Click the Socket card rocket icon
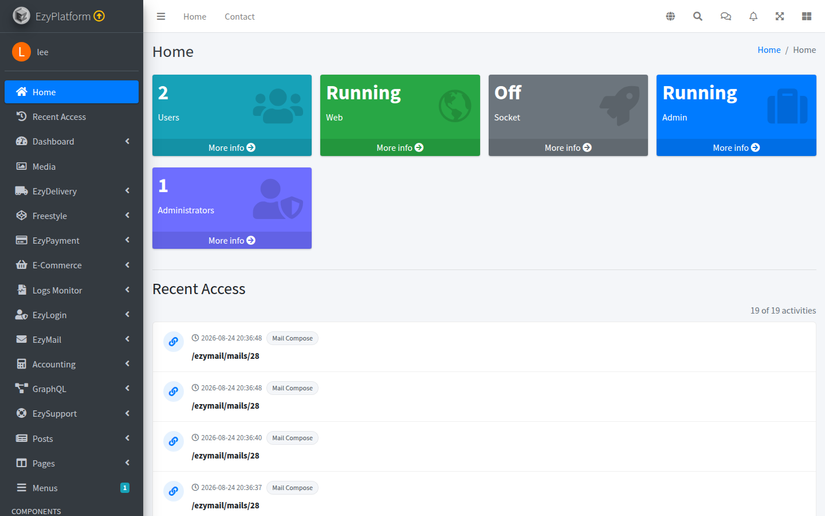This screenshot has width=825, height=516. [620, 105]
